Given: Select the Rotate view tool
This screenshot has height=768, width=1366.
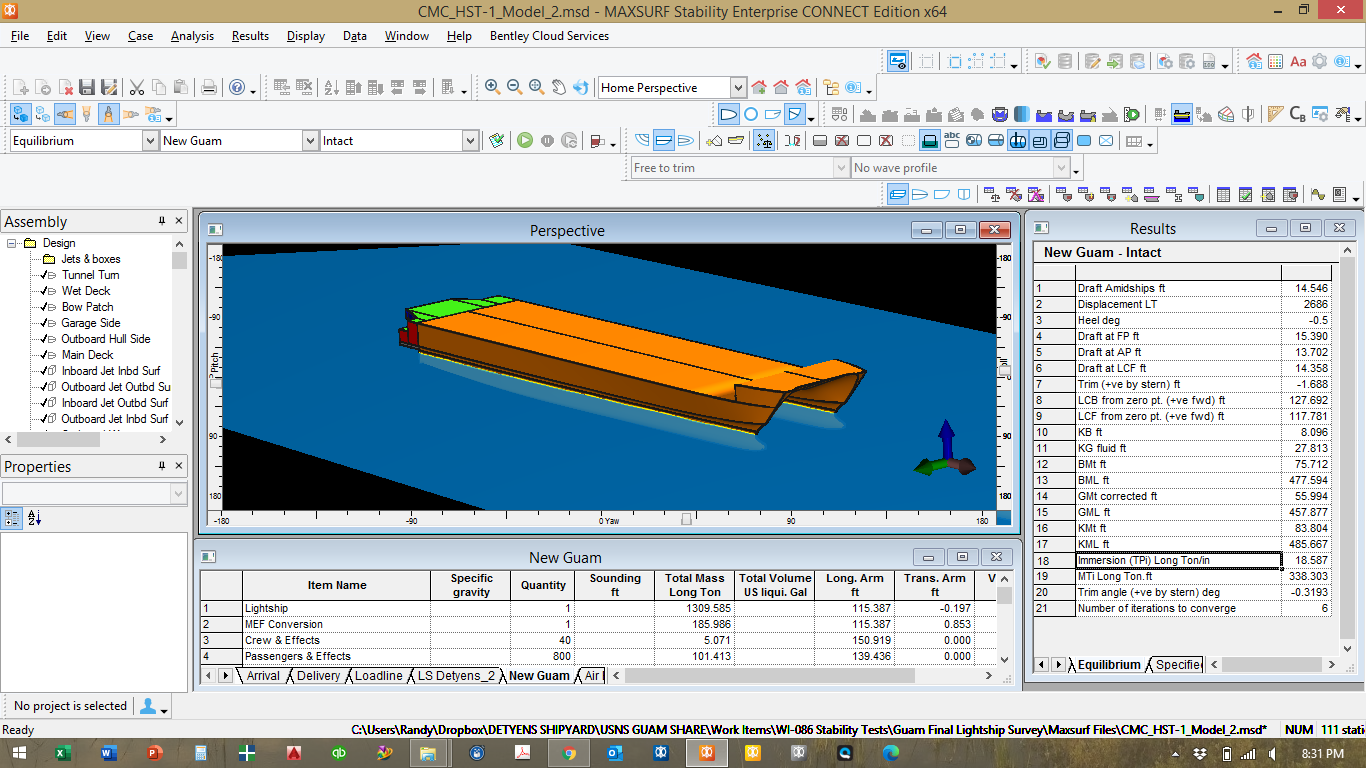Looking at the screenshot, I should click(580, 88).
